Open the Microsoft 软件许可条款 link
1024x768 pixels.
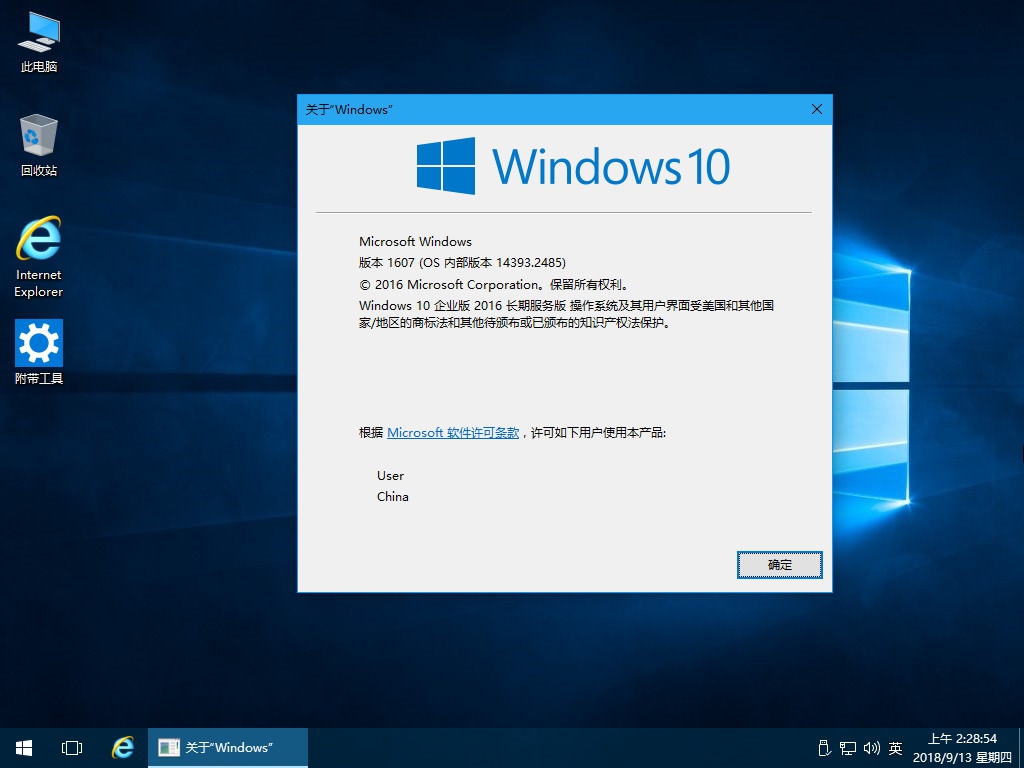pyautogui.click(x=453, y=432)
